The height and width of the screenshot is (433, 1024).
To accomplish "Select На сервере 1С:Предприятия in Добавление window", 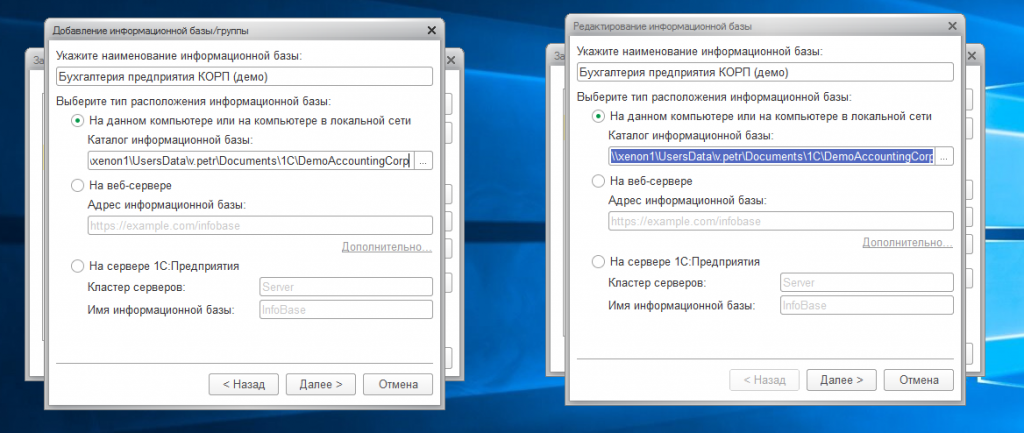I will (78, 266).
